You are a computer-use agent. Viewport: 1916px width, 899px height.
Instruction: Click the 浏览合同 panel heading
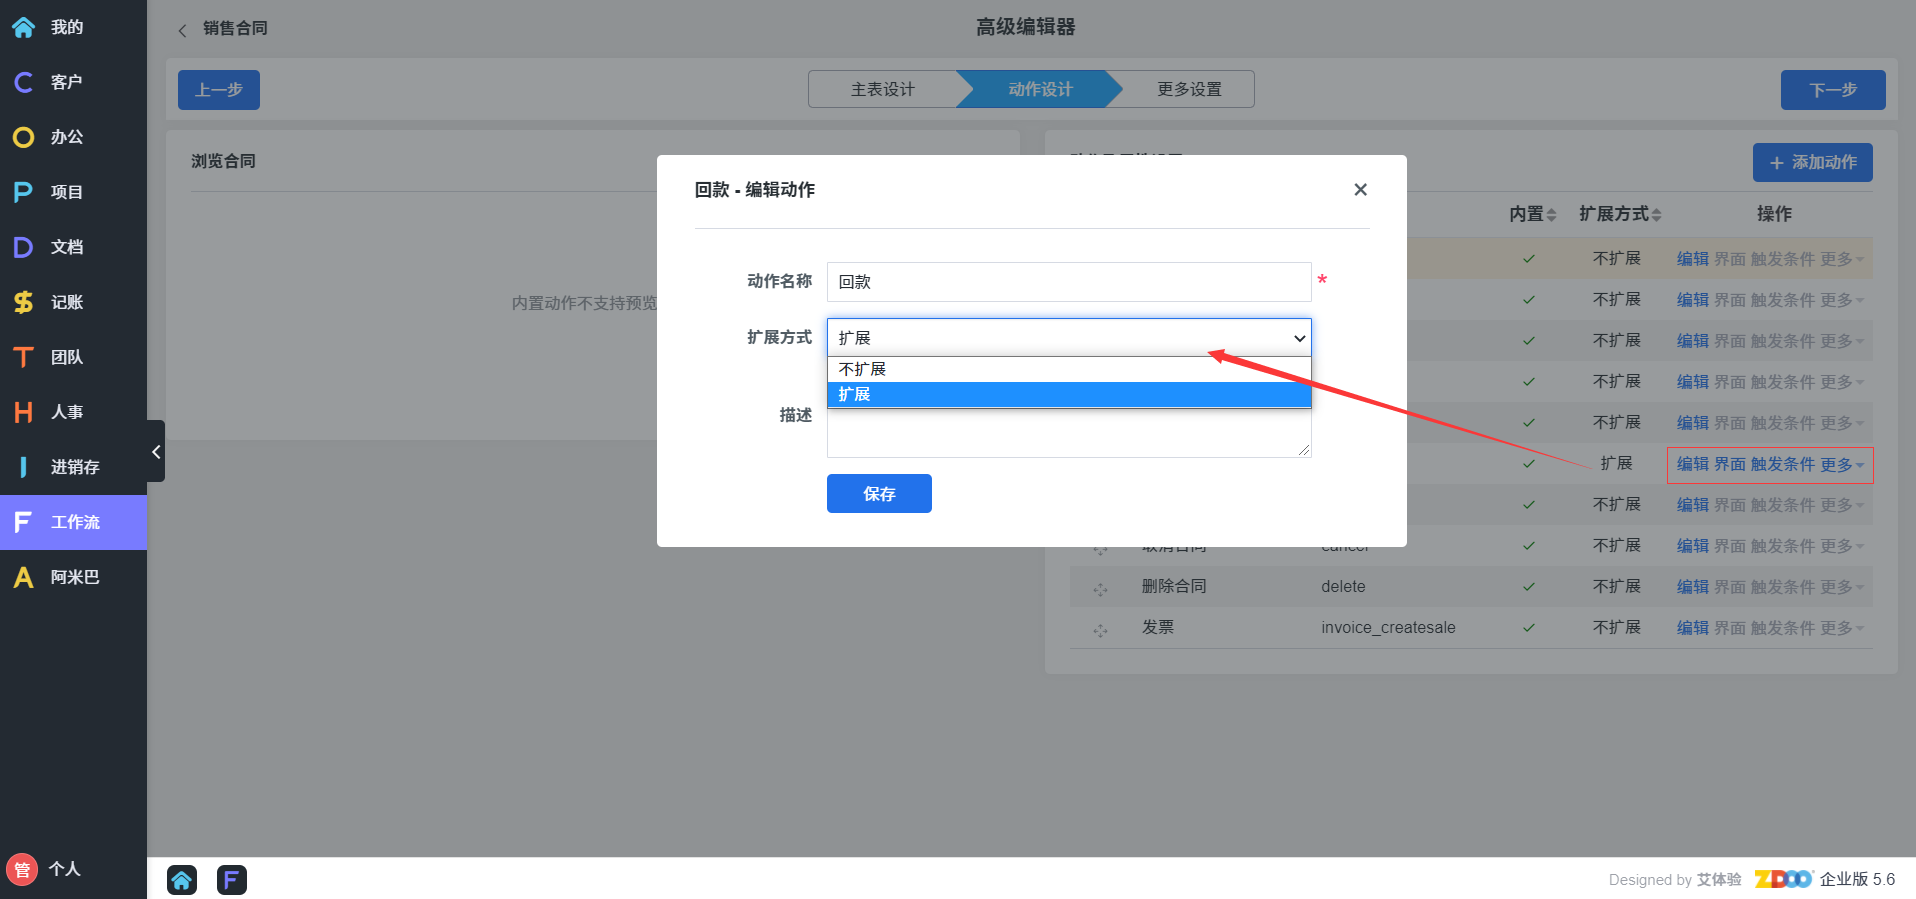click(x=224, y=161)
